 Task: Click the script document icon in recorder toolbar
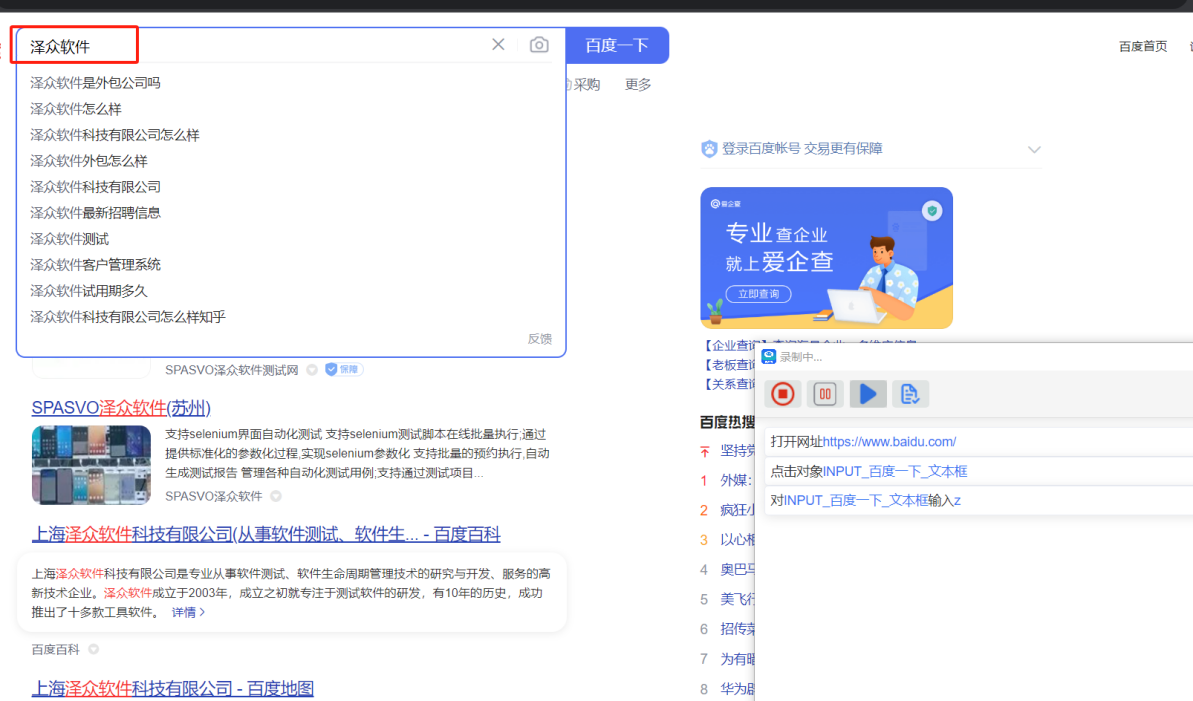[909, 394]
